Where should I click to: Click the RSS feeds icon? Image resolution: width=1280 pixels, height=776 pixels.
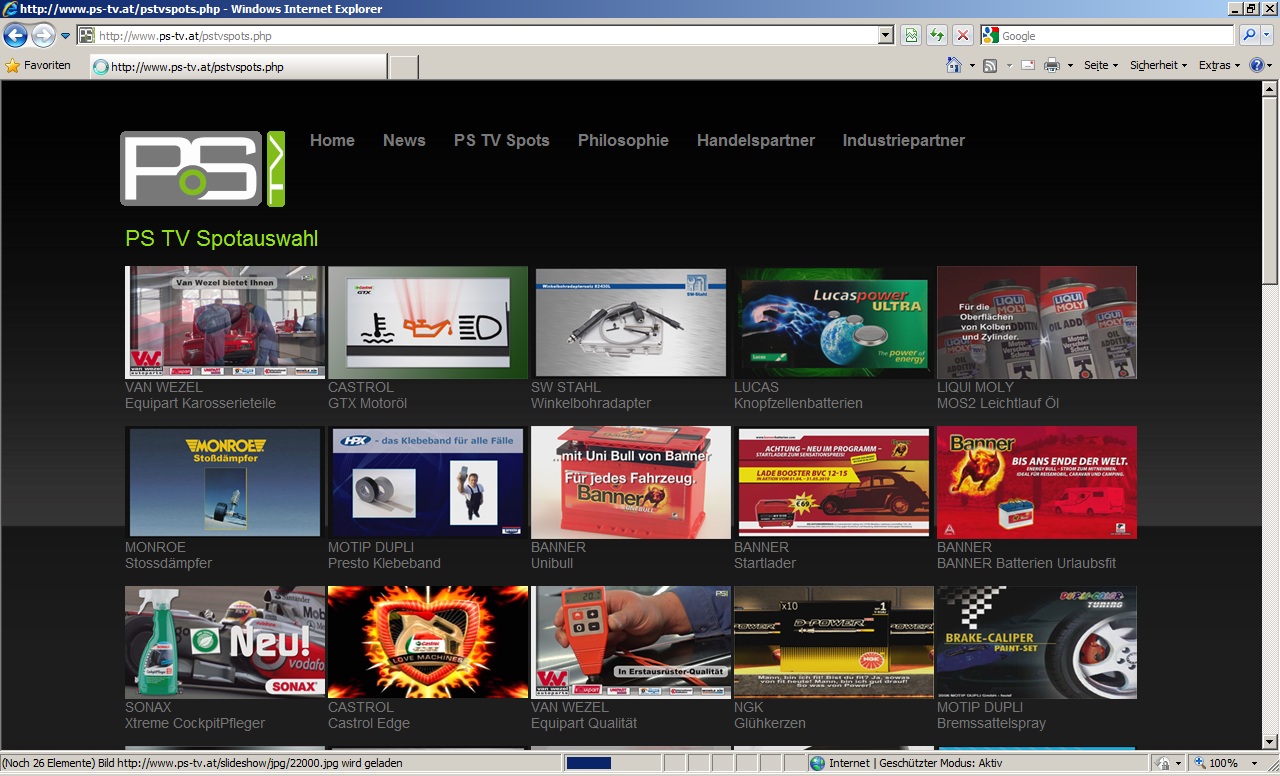[990, 66]
